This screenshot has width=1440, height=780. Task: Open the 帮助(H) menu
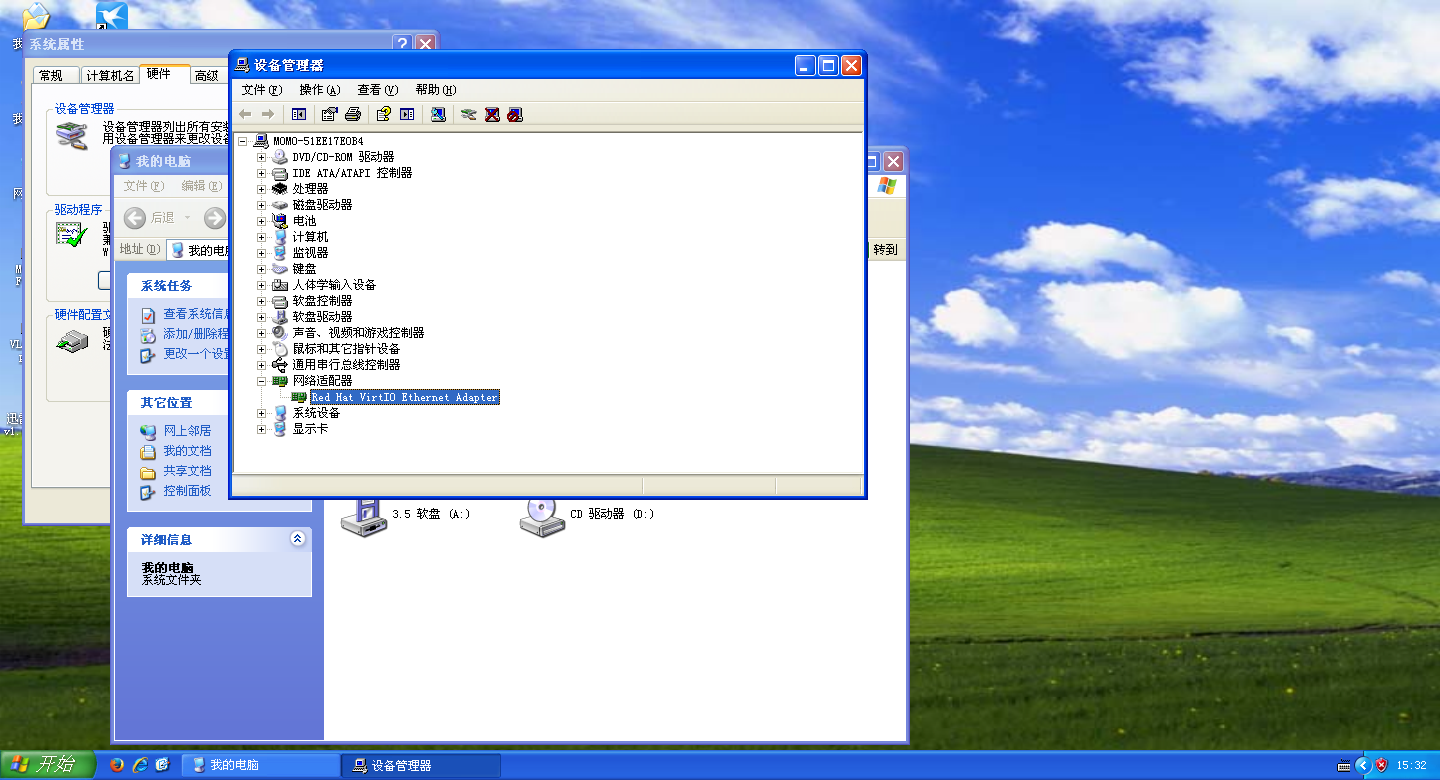coord(436,90)
